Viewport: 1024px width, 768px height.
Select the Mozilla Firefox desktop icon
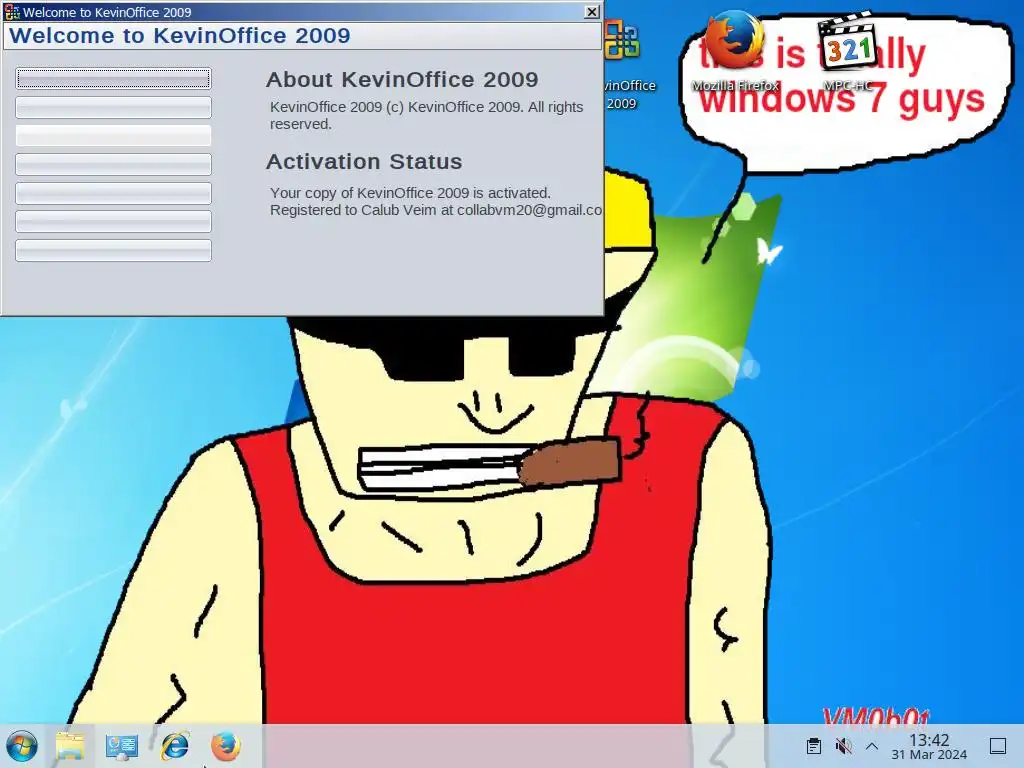coord(735,51)
